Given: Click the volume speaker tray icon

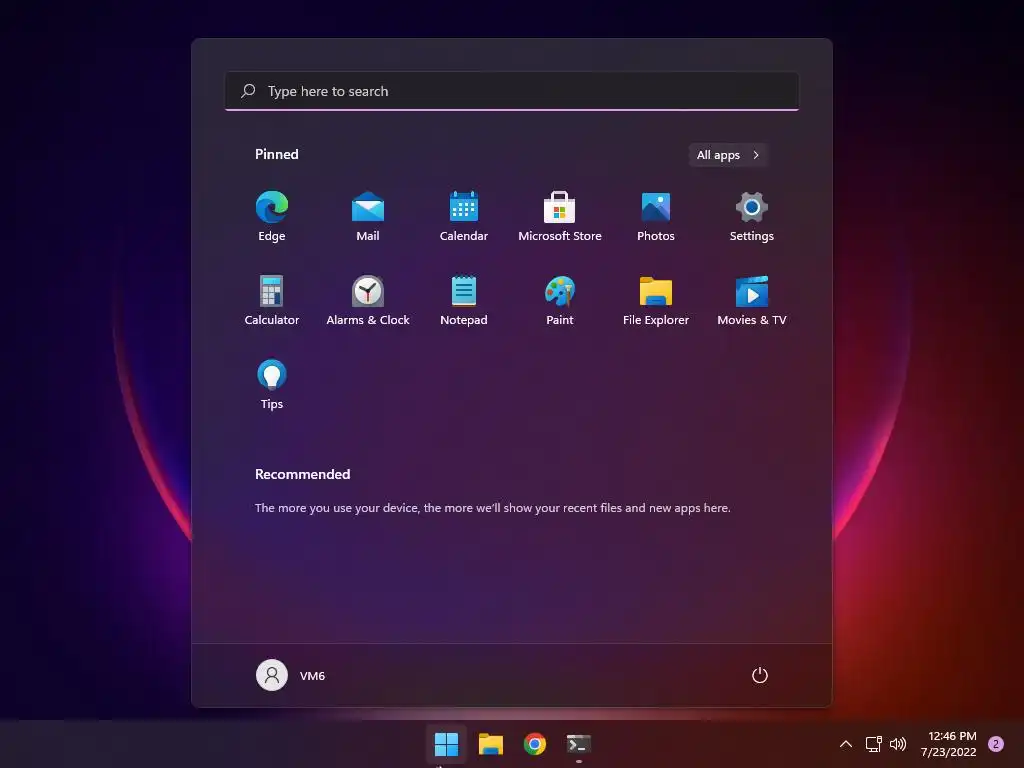Looking at the screenshot, I should pyautogui.click(x=898, y=744).
